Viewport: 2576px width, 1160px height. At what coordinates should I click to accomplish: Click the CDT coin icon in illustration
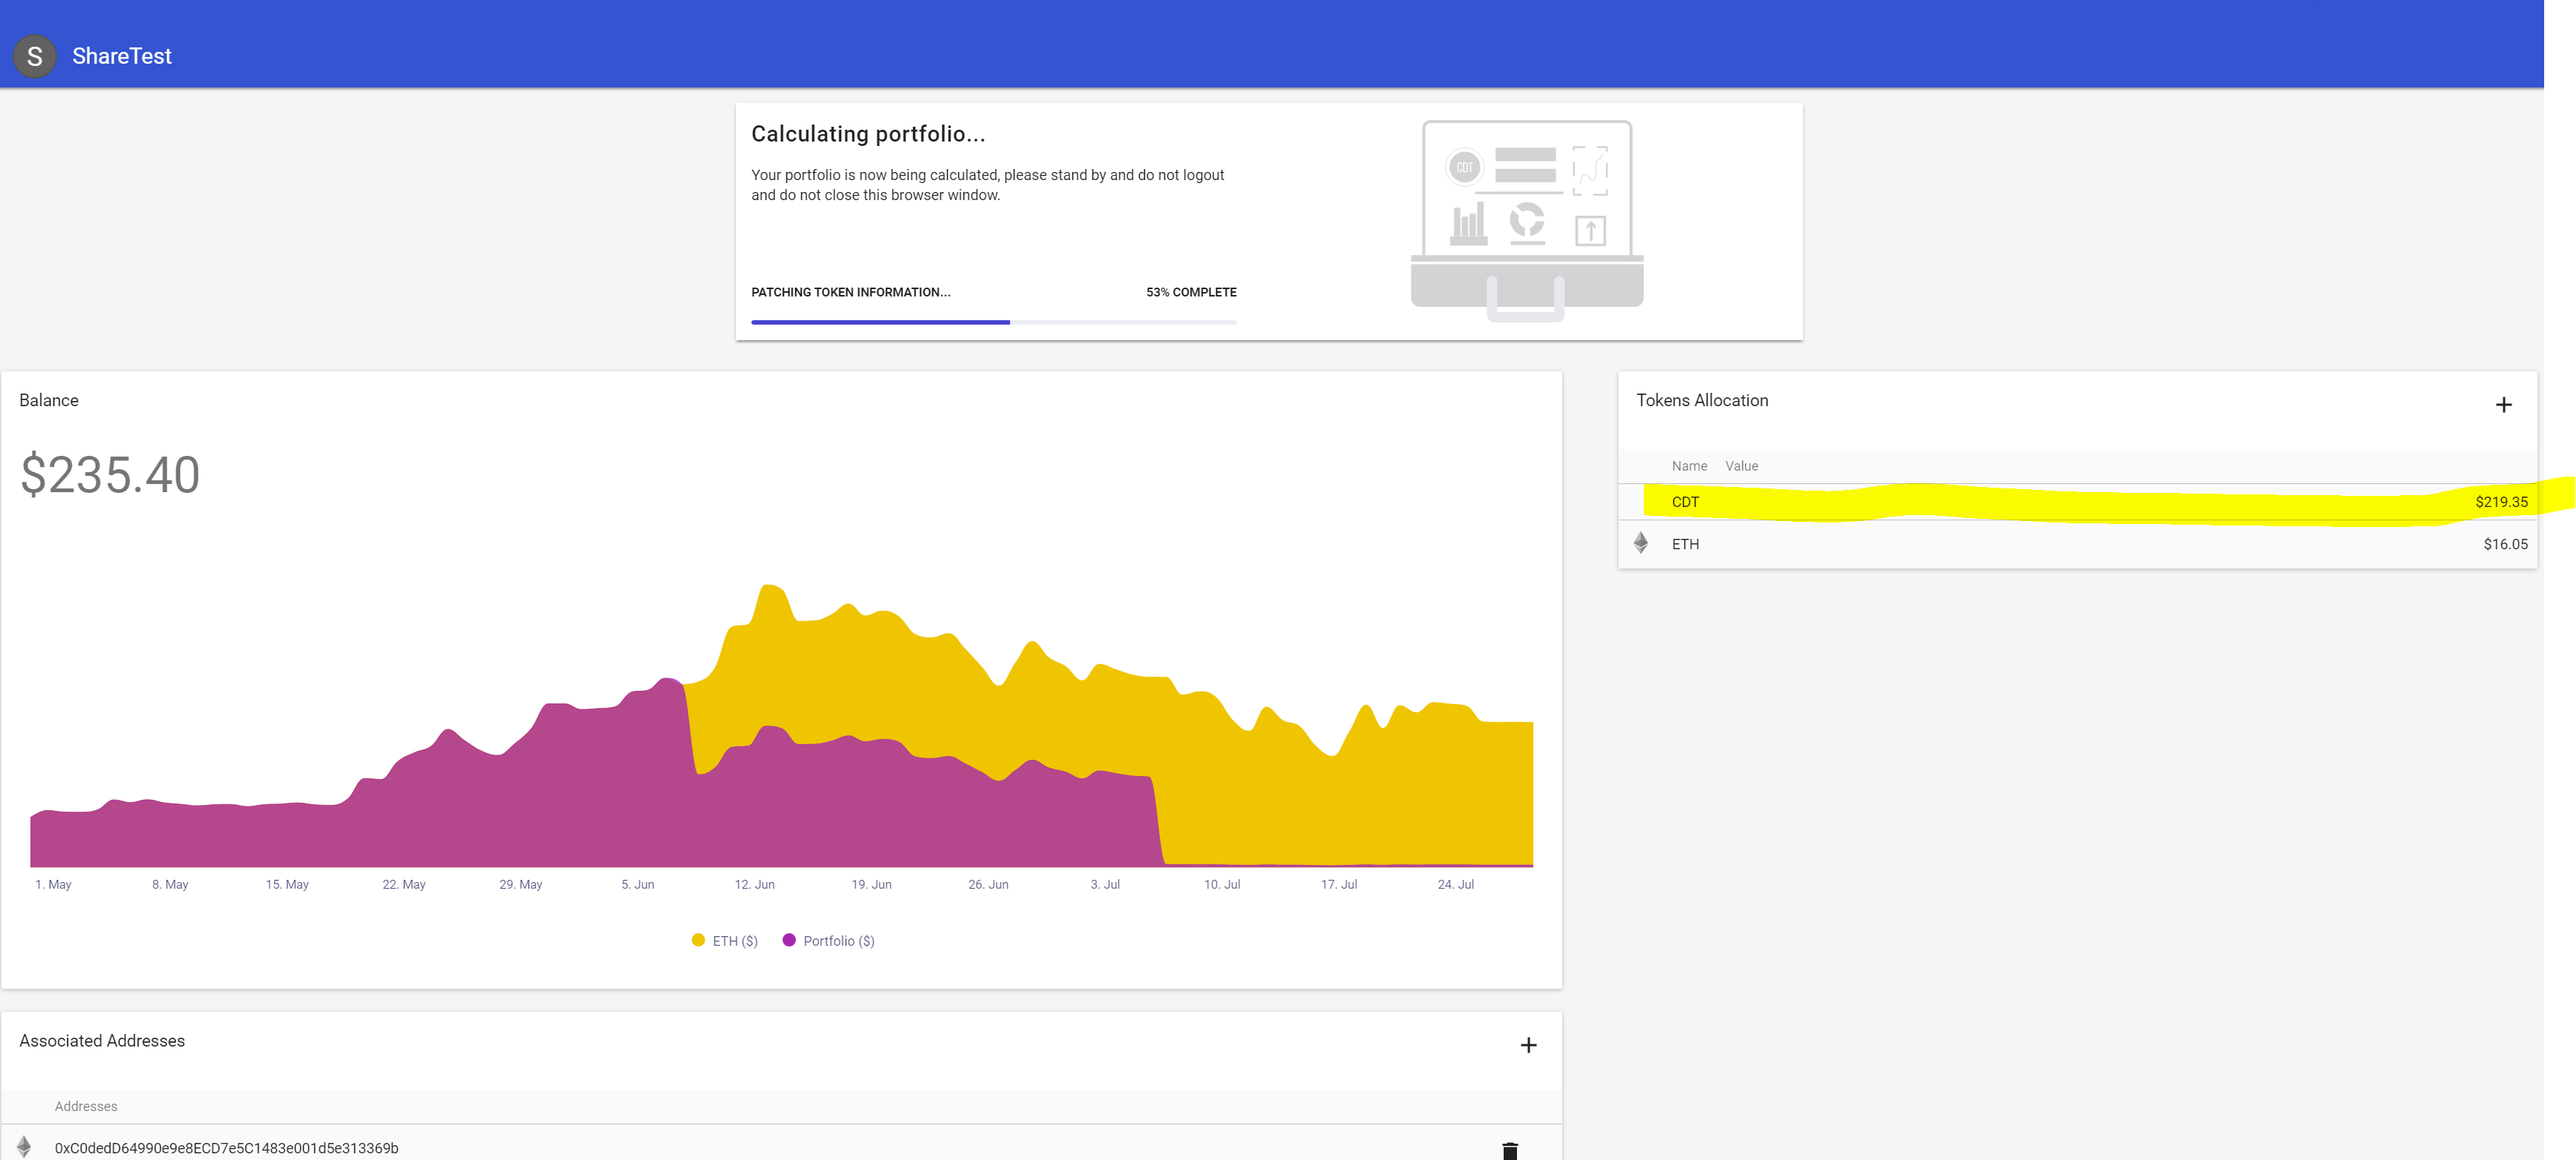pyautogui.click(x=1464, y=167)
